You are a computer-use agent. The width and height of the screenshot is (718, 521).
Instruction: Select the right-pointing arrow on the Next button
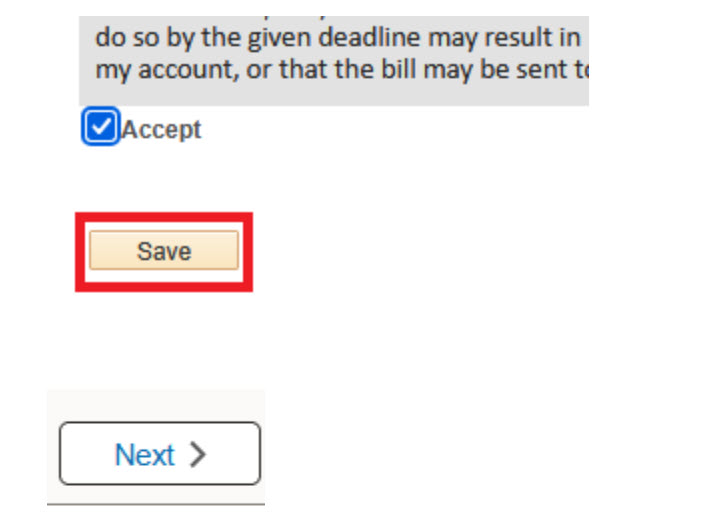tap(198, 455)
